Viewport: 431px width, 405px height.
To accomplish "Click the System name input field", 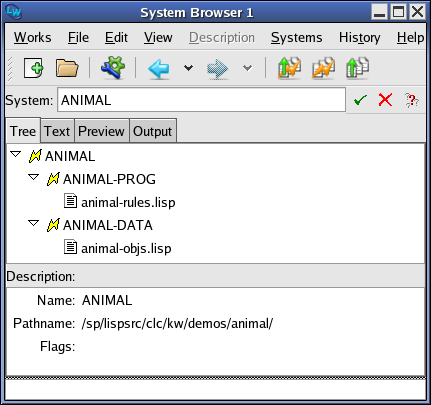I will [x=201, y=100].
